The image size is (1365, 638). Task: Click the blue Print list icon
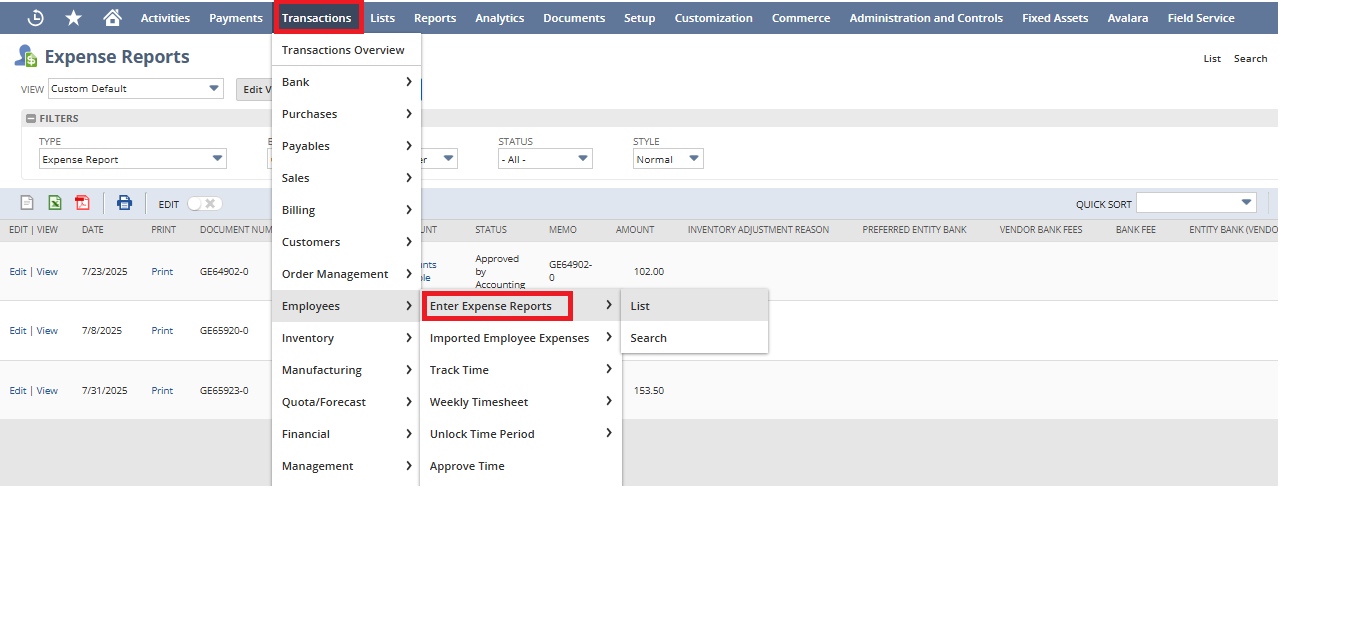point(124,203)
